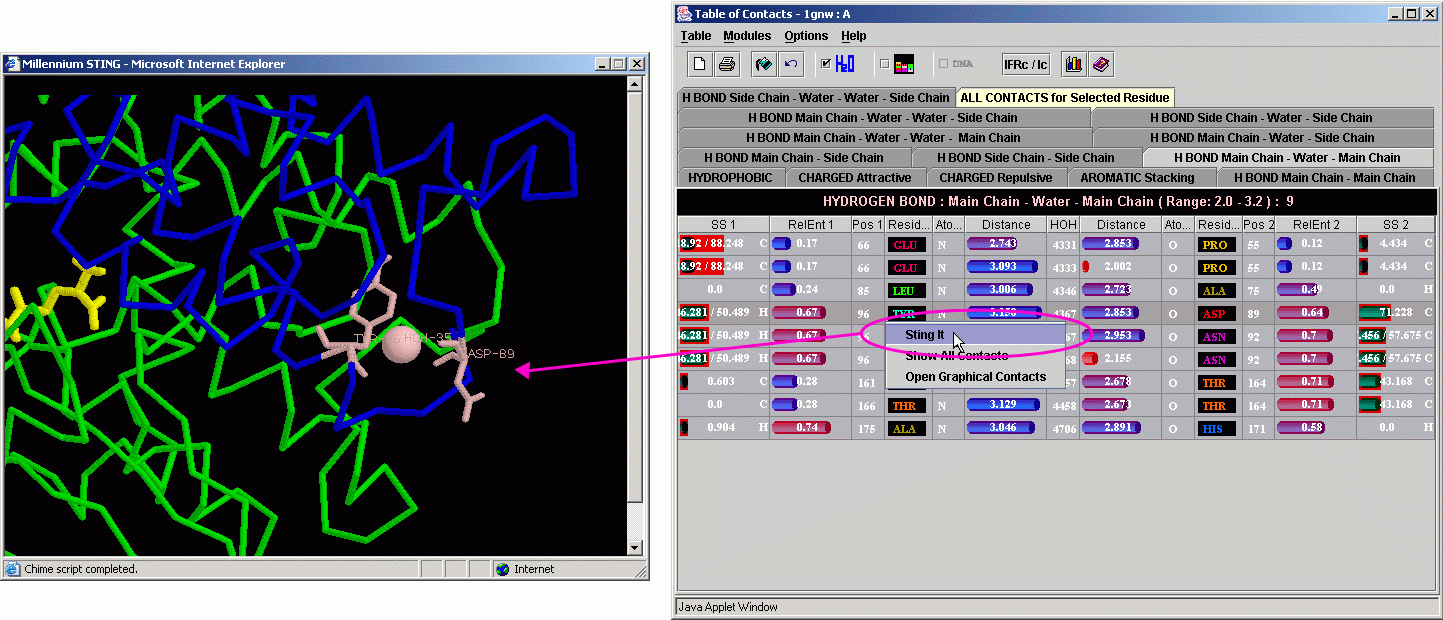The width and height of the screenshot is (1443, 620).
Task: Switch to ALL CONTACTS for Selected Residue tab
Action: click(x=1064, y=98)
